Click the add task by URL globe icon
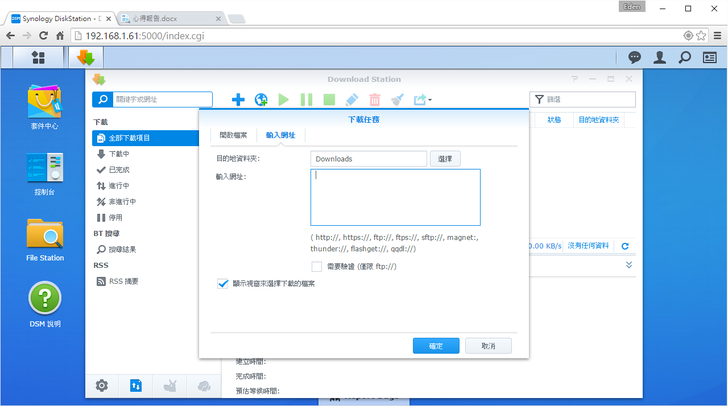The width and height of the screenshot is (728, 406). point(261,99)
